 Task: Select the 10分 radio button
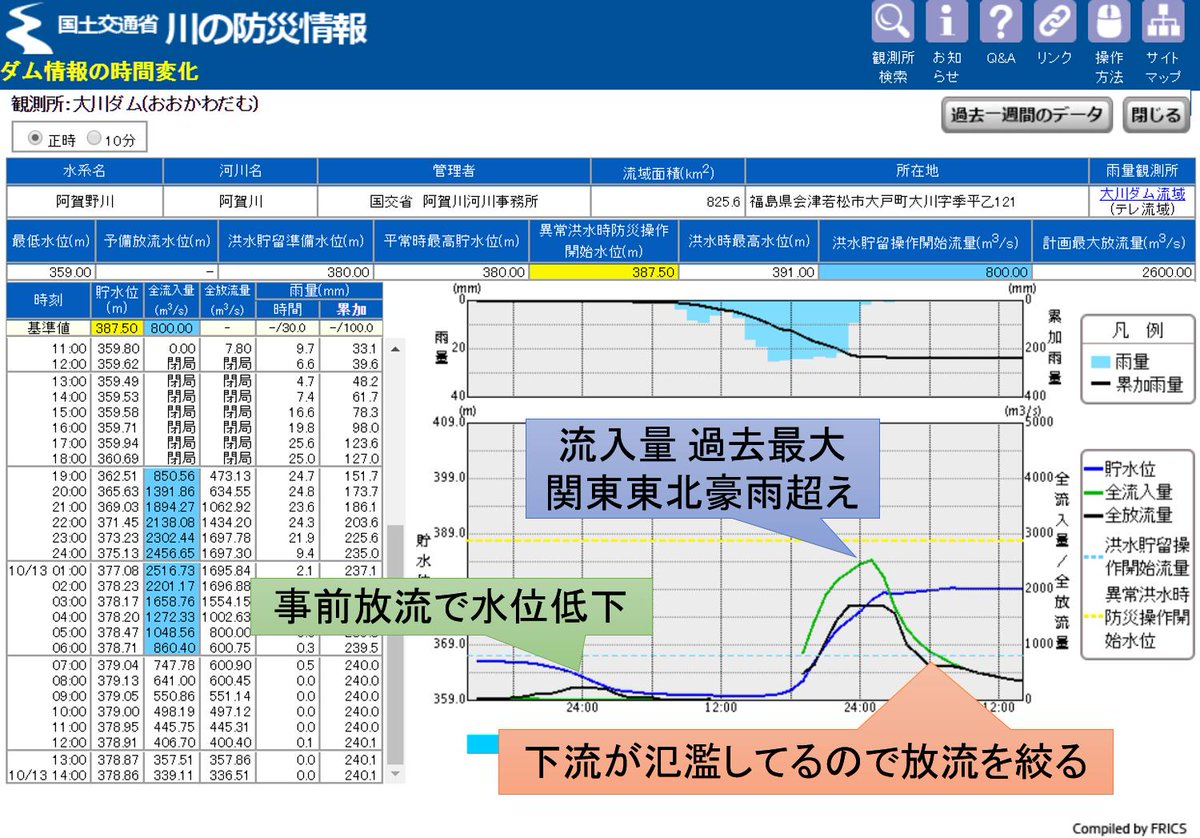(94, 137)
